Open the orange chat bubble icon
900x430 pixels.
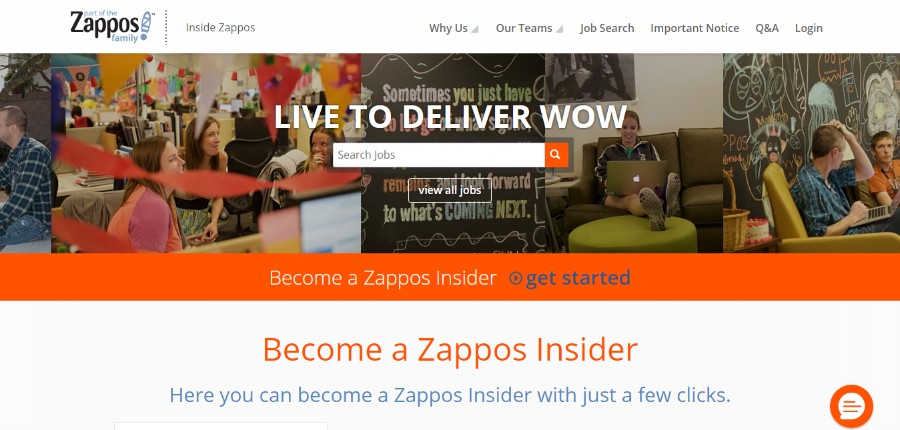click(x=851, y=406)
